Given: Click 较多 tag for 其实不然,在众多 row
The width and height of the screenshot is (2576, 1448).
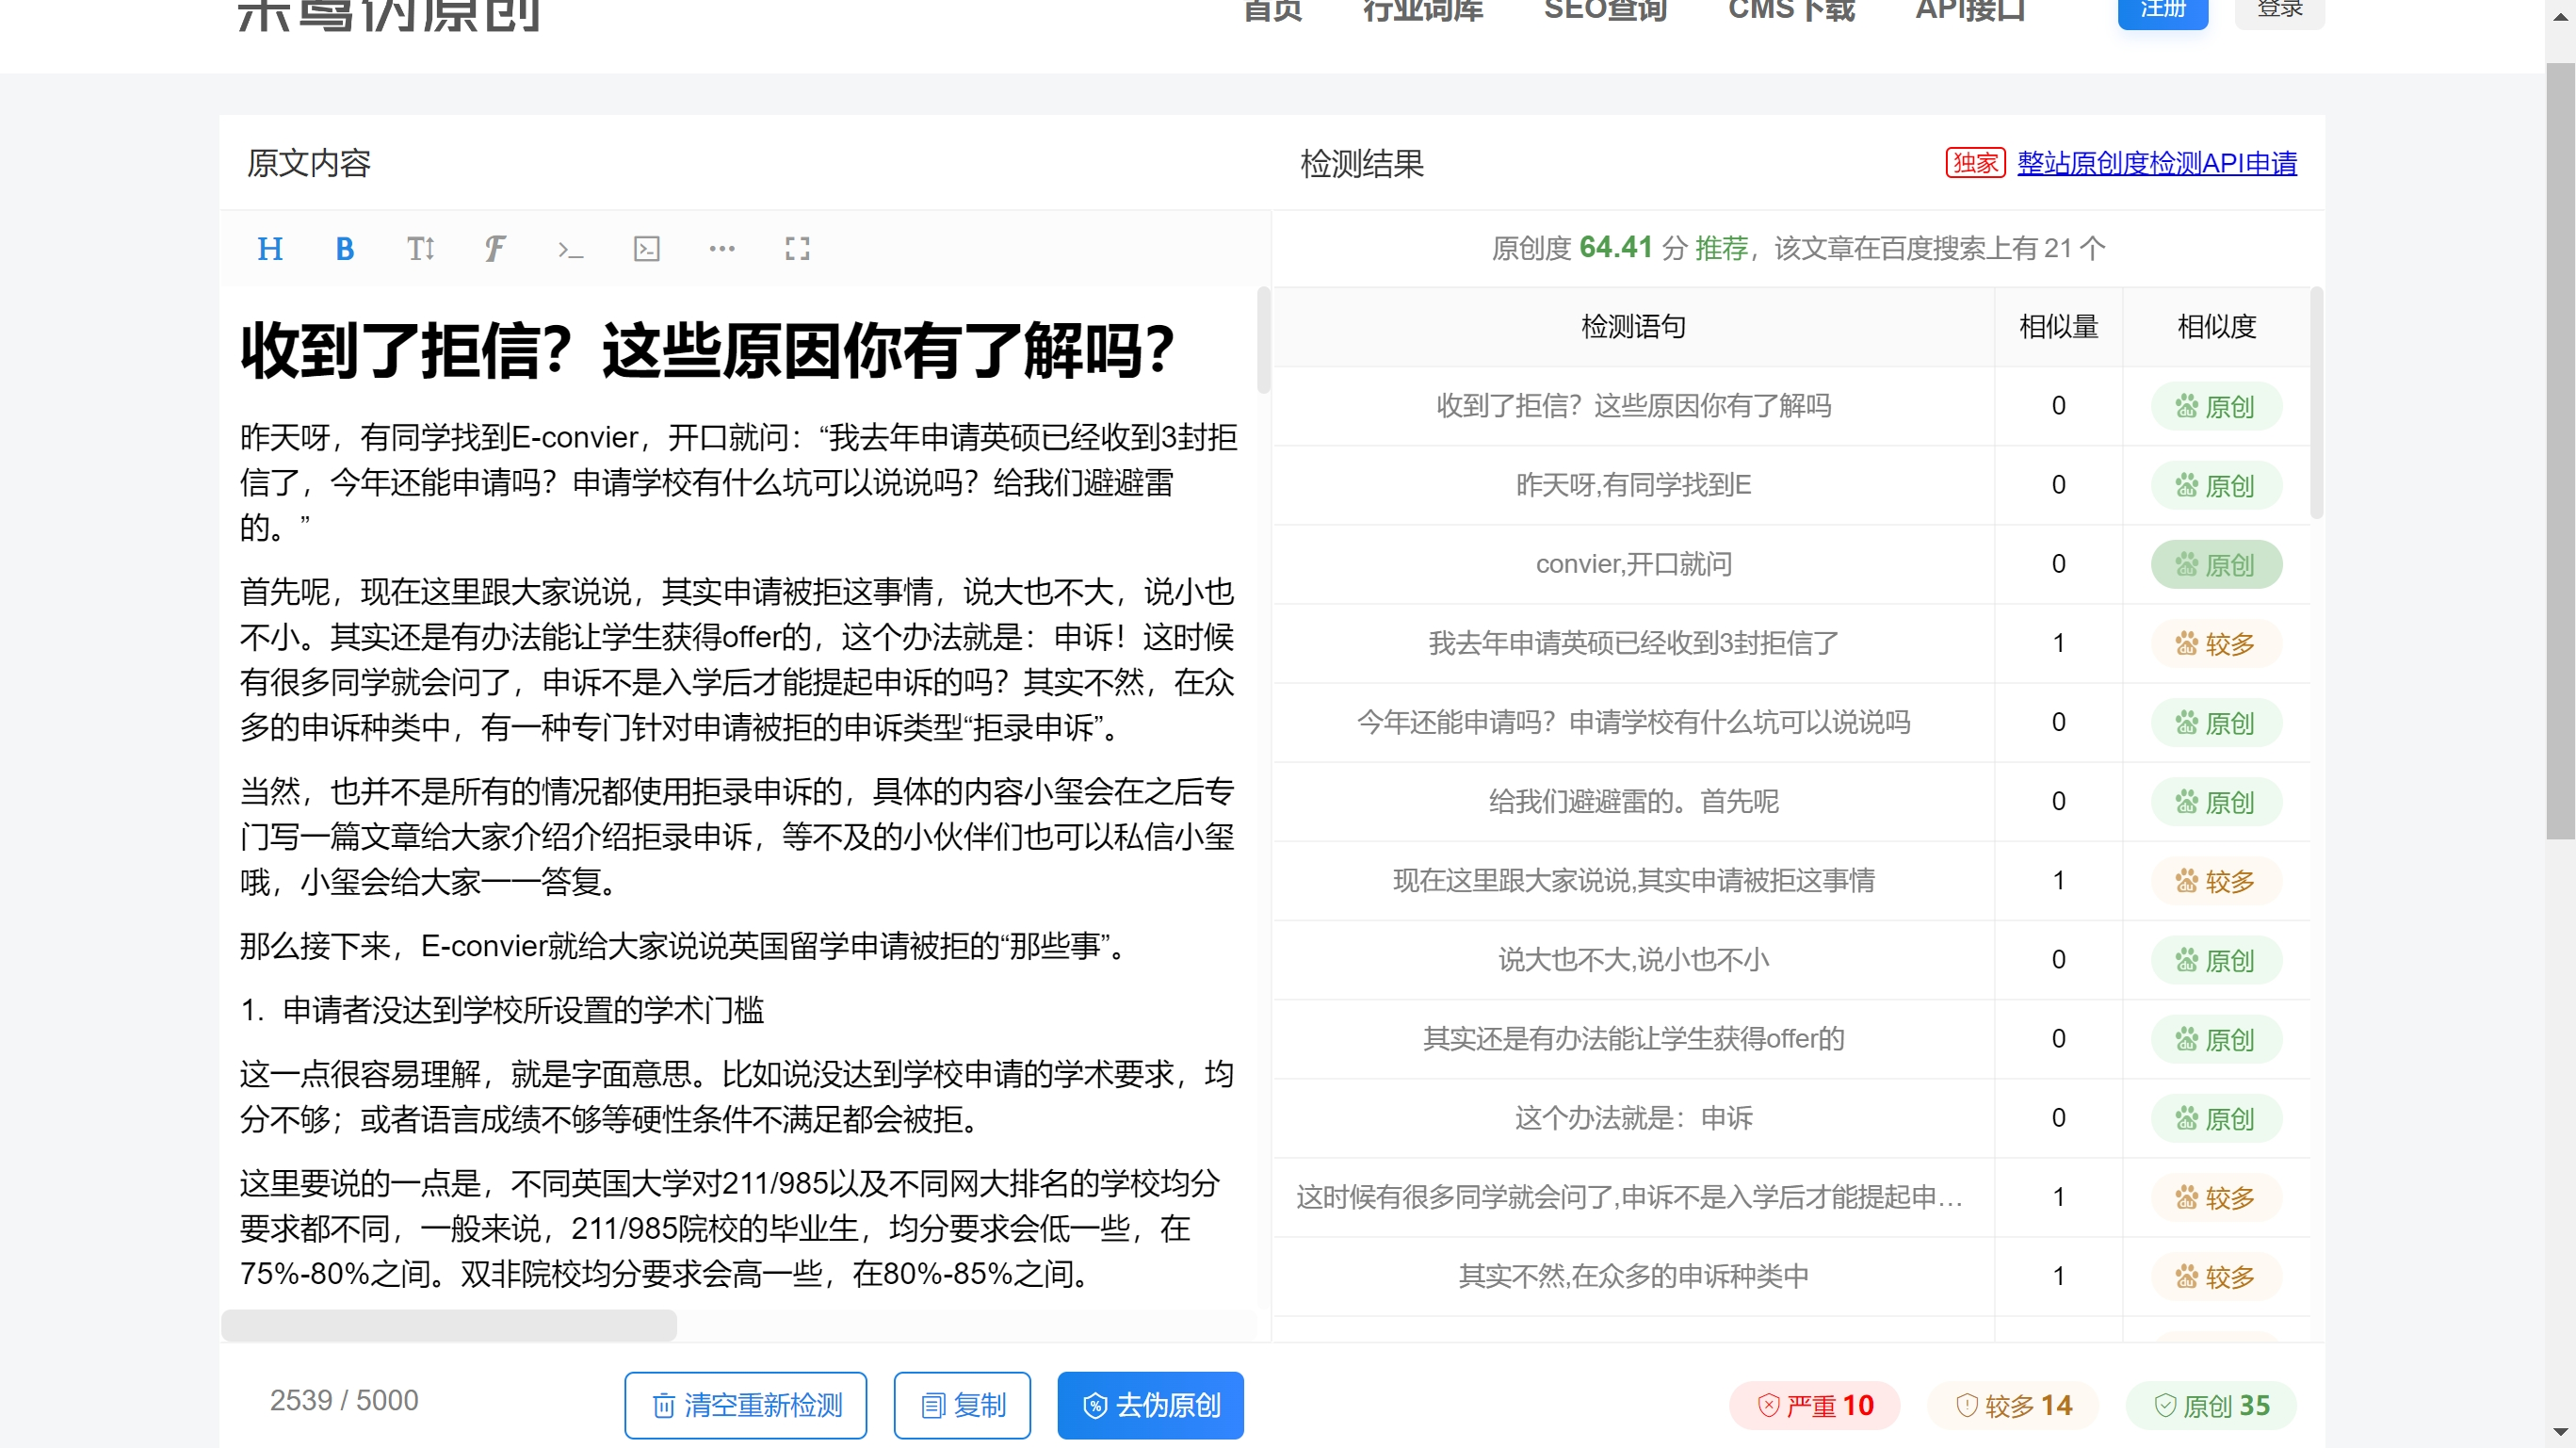Looking at the screenshot, I should click(x=2216, y=1276).
